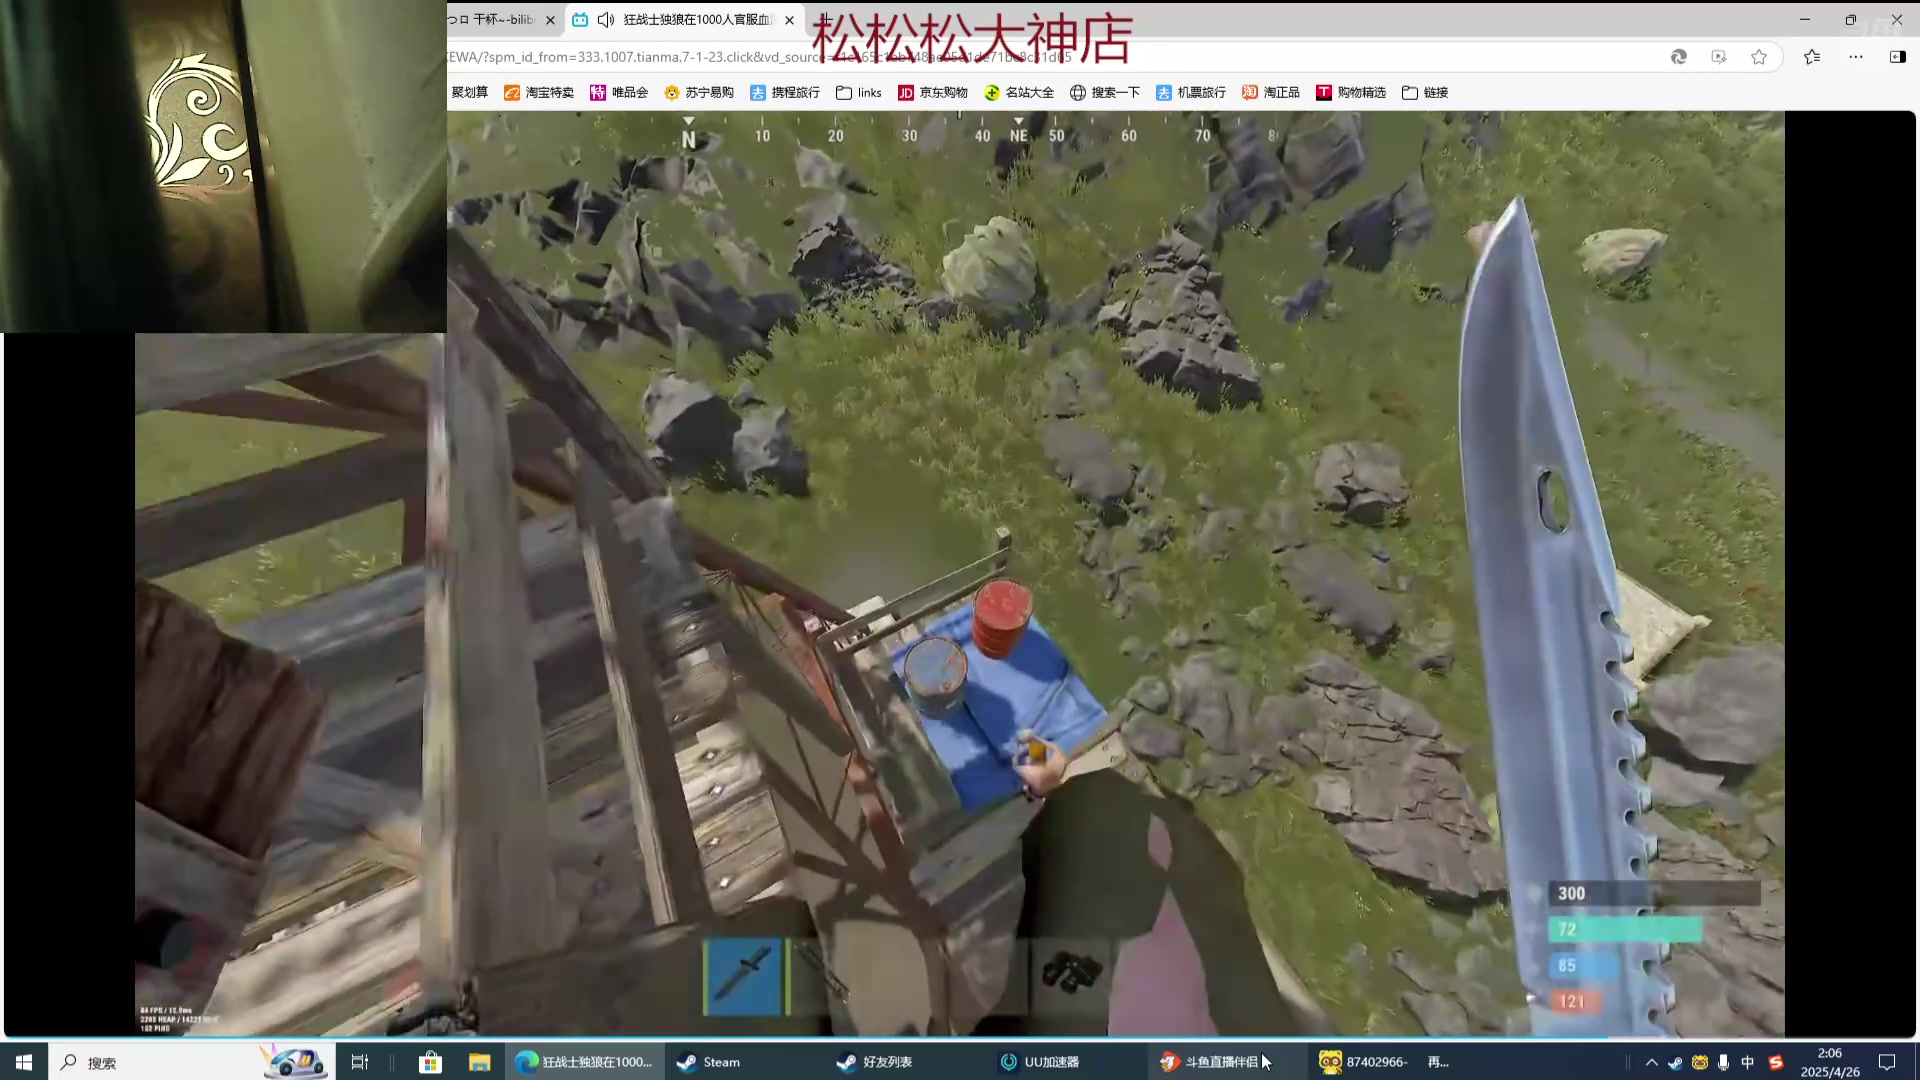
Task: Mute the playing bilibili tab audio
Action: tap(605, 20)
